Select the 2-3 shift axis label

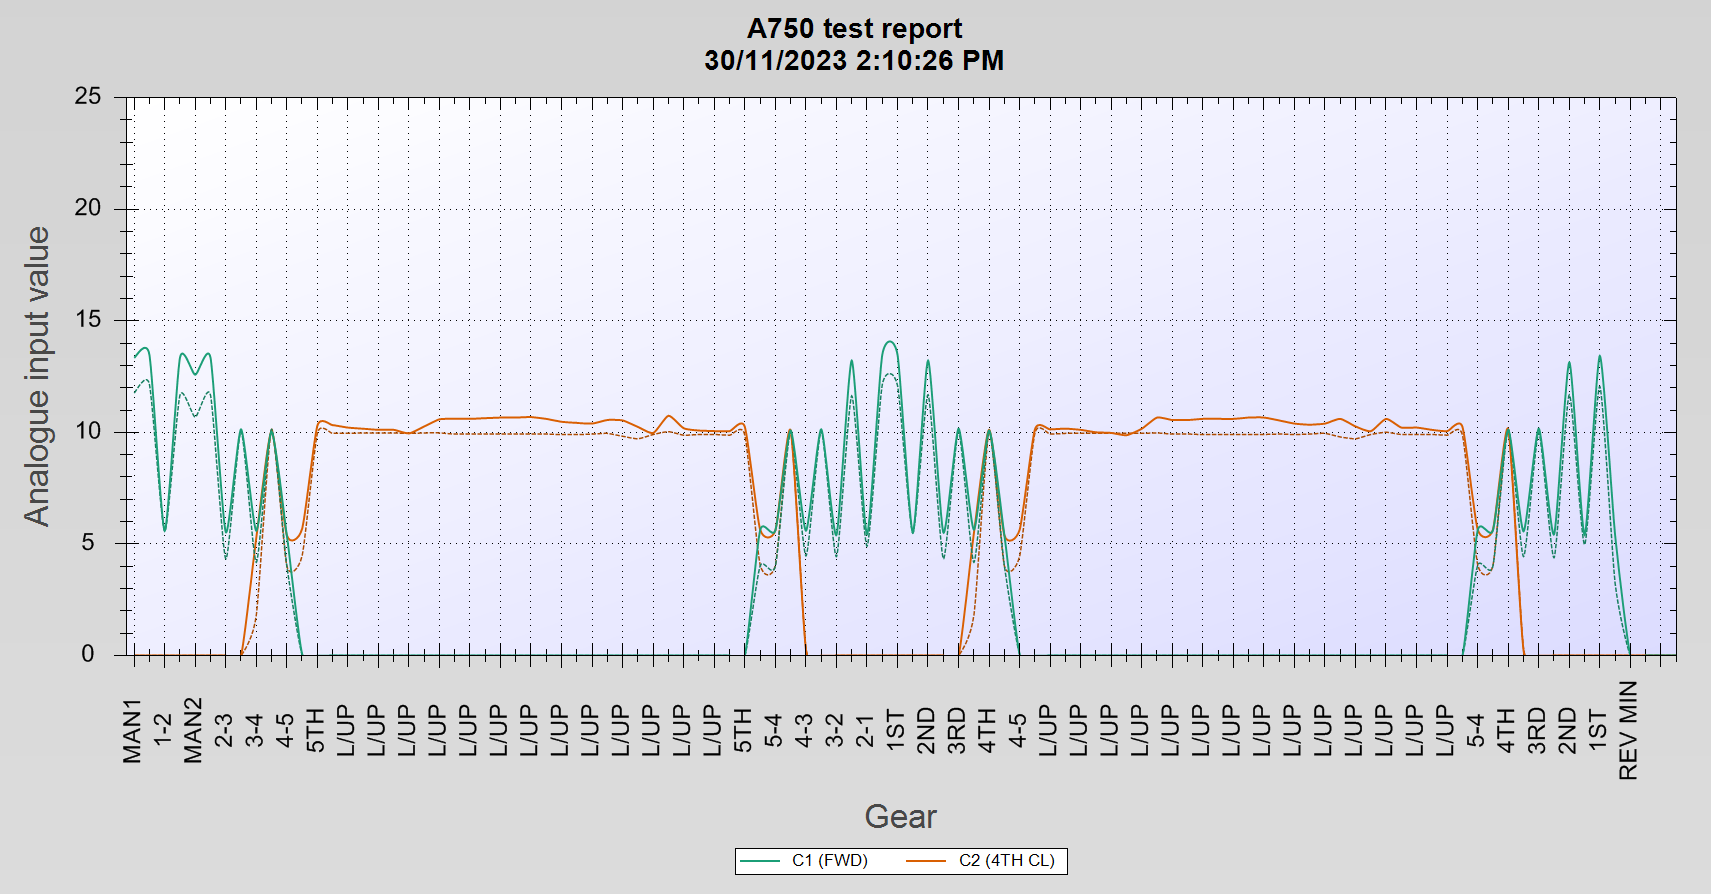tap(224, 731)
